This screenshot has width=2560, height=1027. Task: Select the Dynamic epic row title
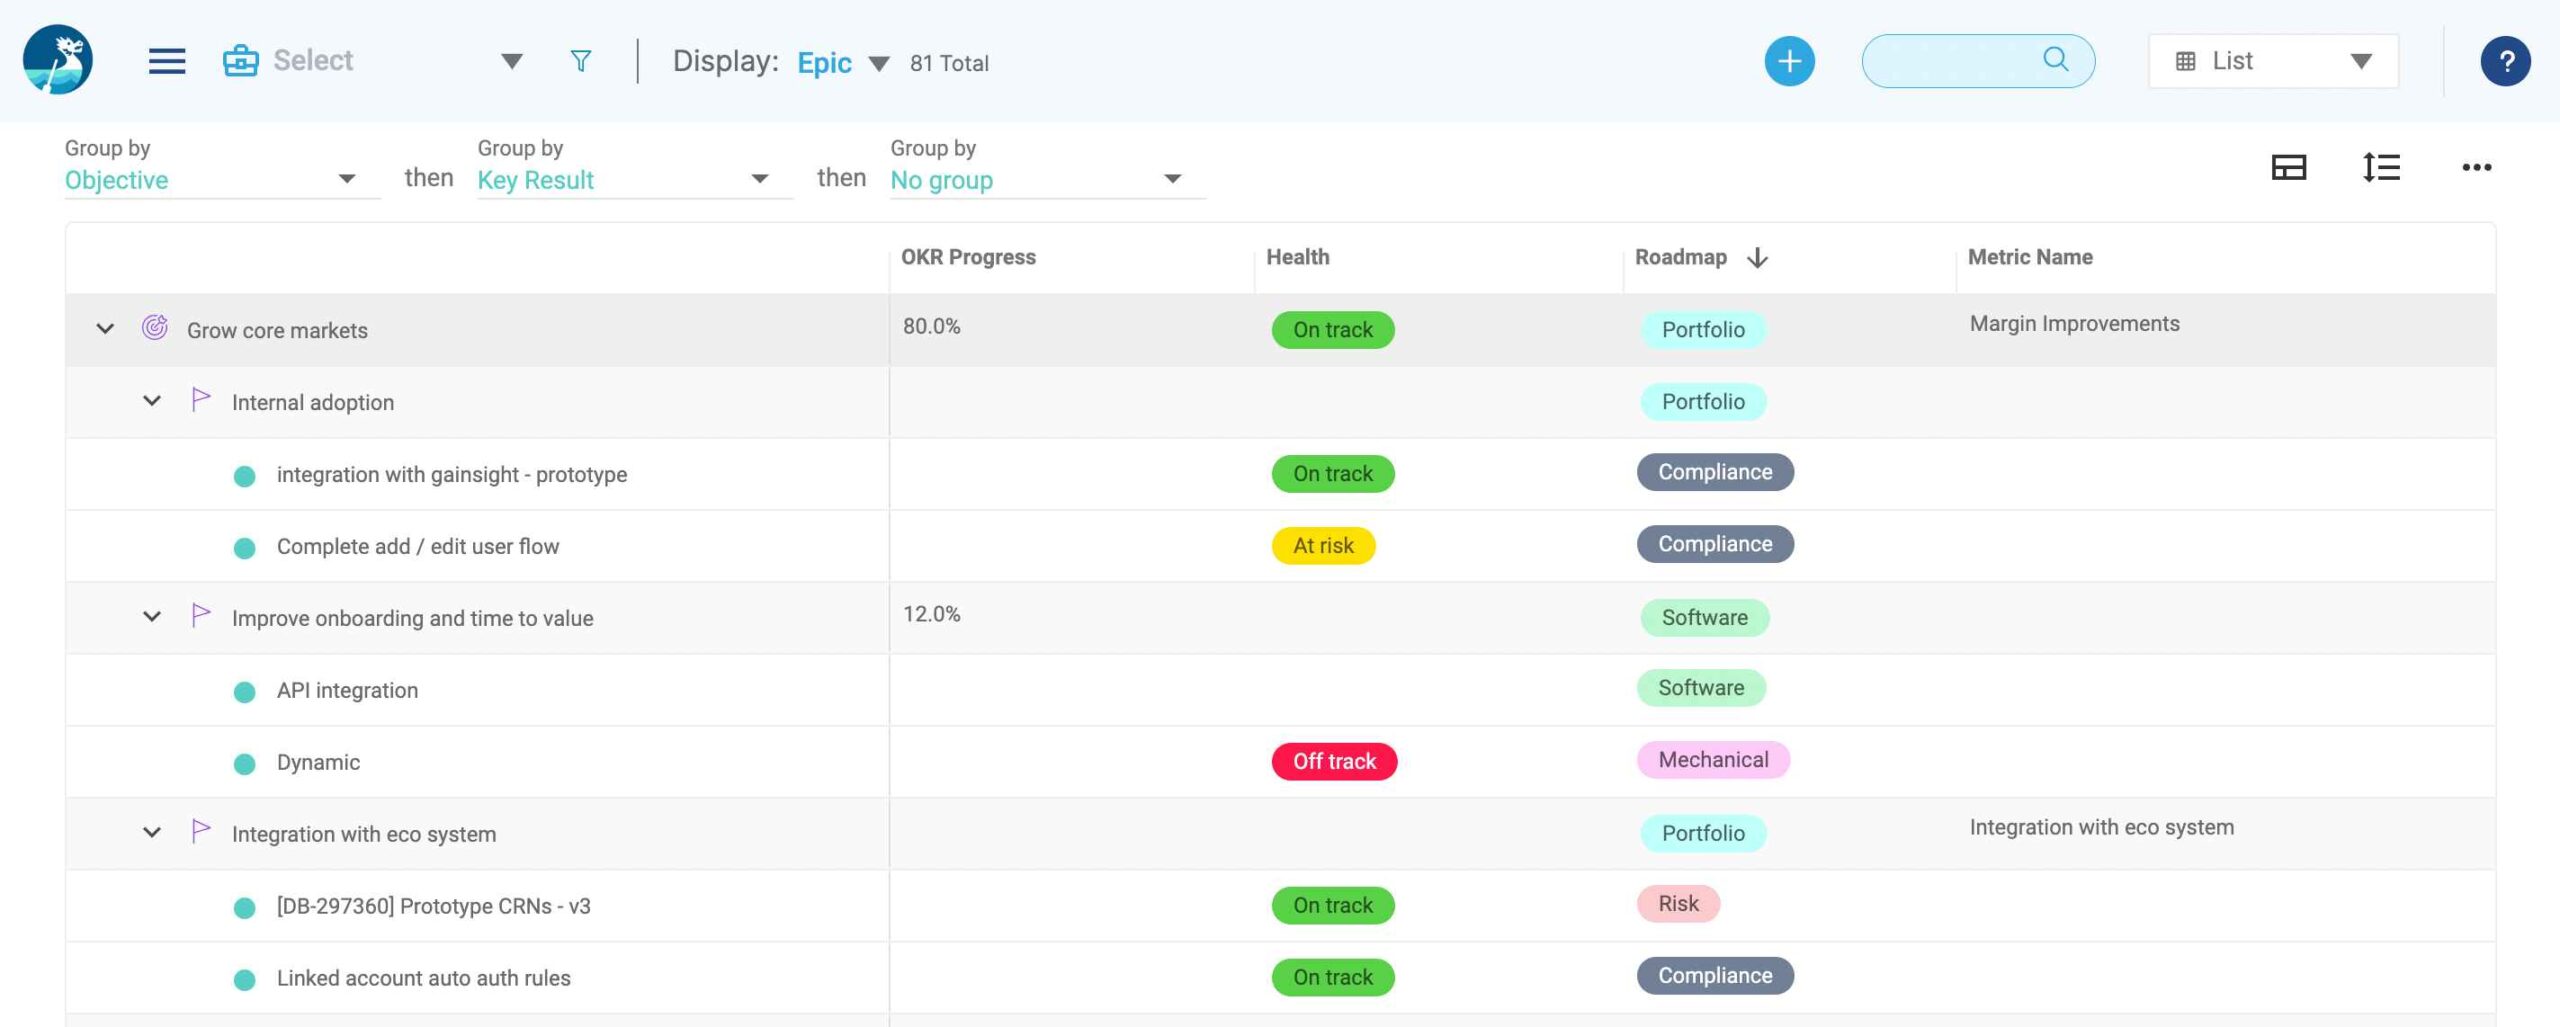318,762
